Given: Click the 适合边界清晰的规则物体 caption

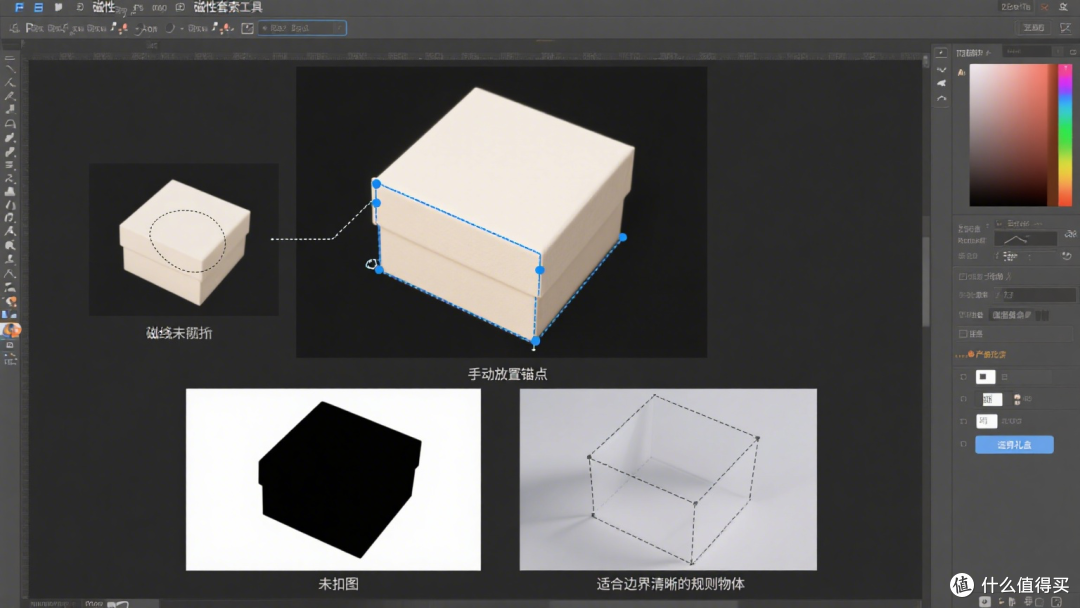Looking at the screenshot, I should click(x=670, y=584).
